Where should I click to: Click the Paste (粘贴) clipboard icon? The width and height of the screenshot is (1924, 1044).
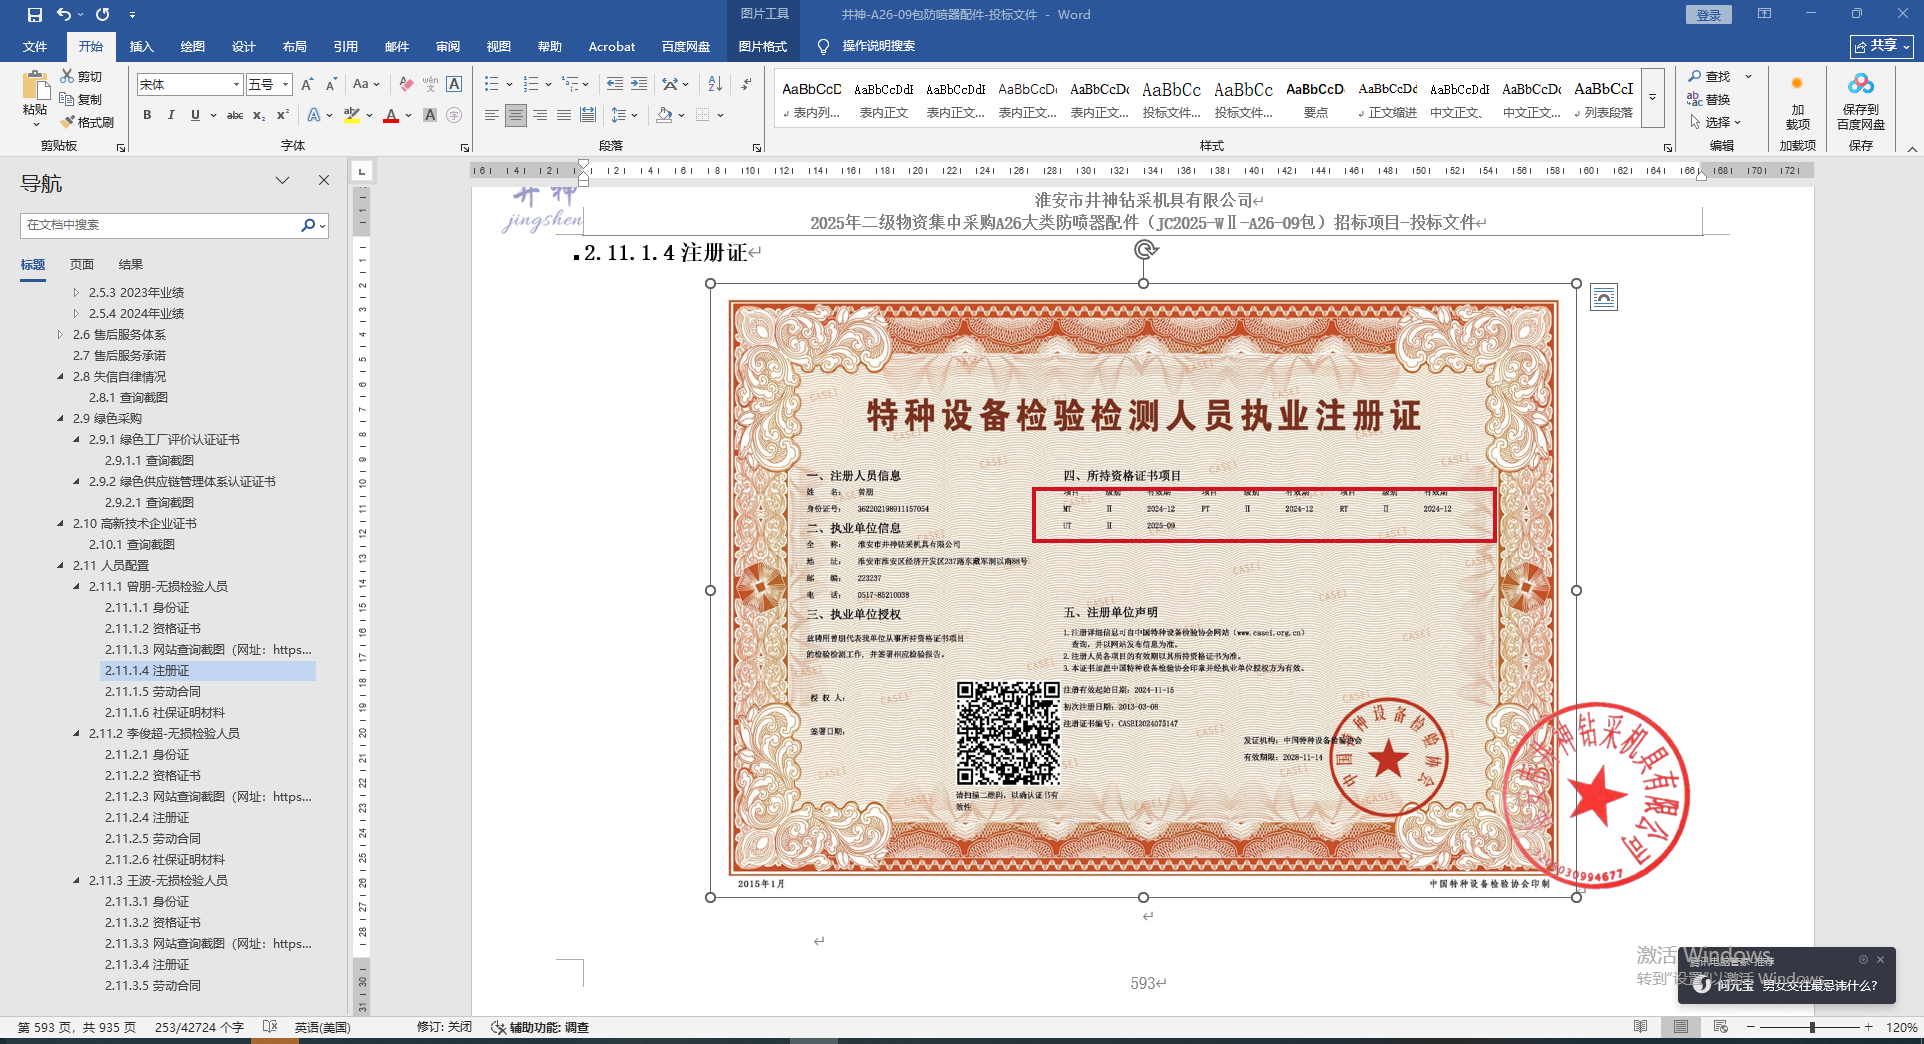point(35,86)
